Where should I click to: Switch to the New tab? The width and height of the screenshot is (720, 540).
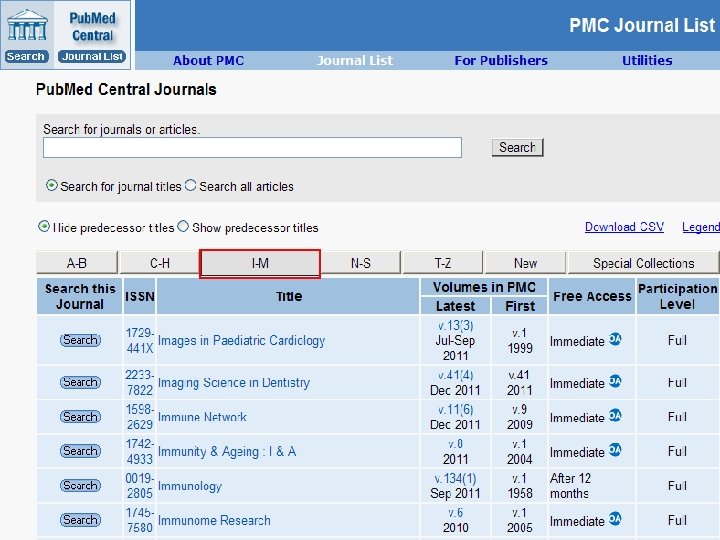tap(525, 263)
